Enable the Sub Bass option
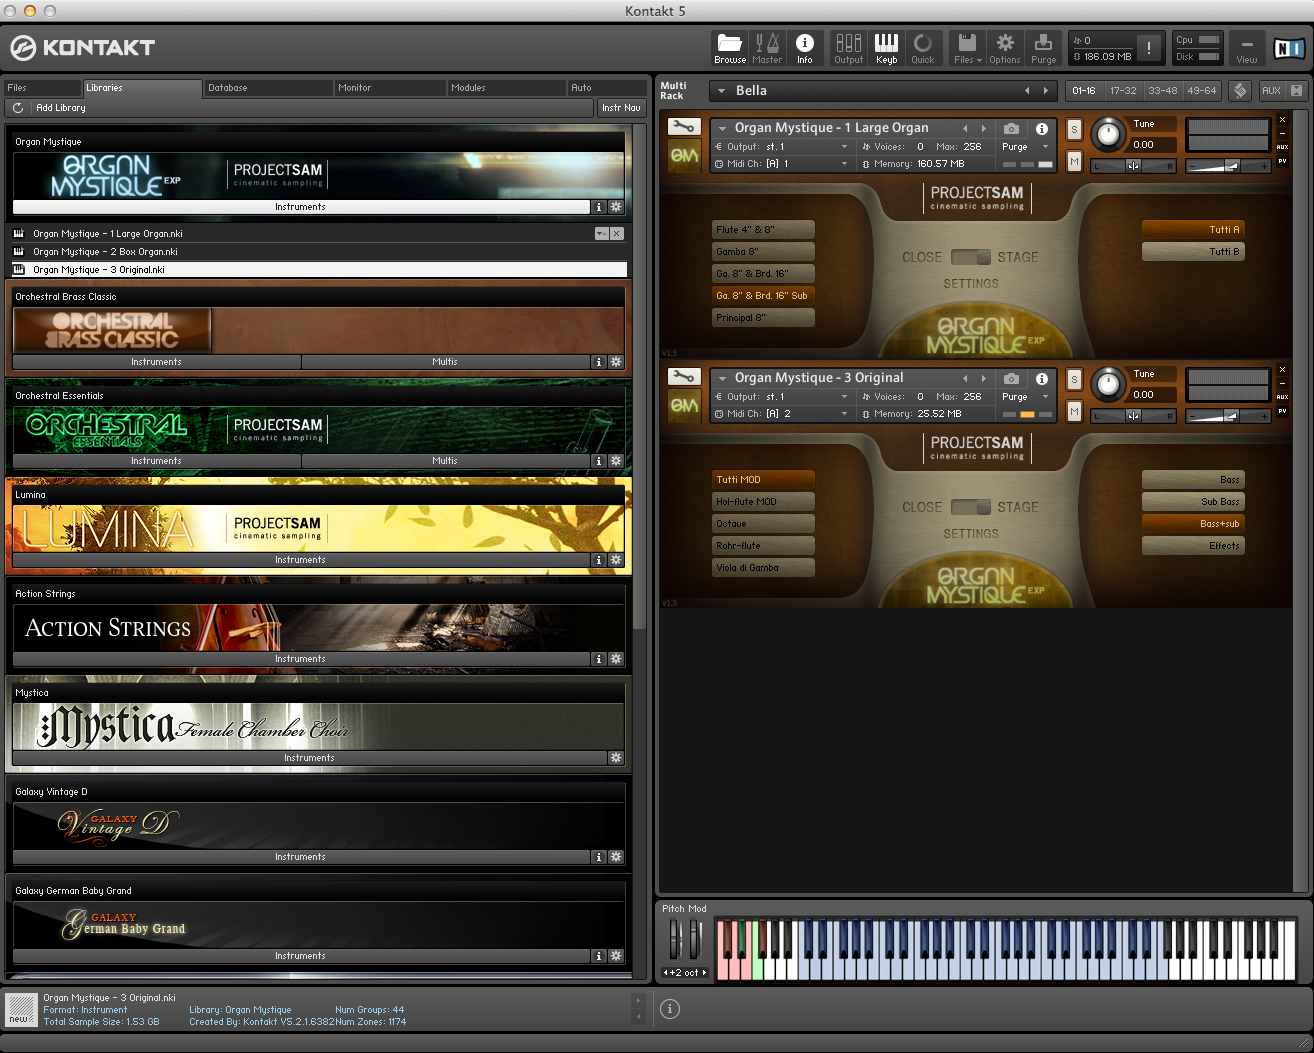The image size is (1314, 1053). [x=1193, y=502]
